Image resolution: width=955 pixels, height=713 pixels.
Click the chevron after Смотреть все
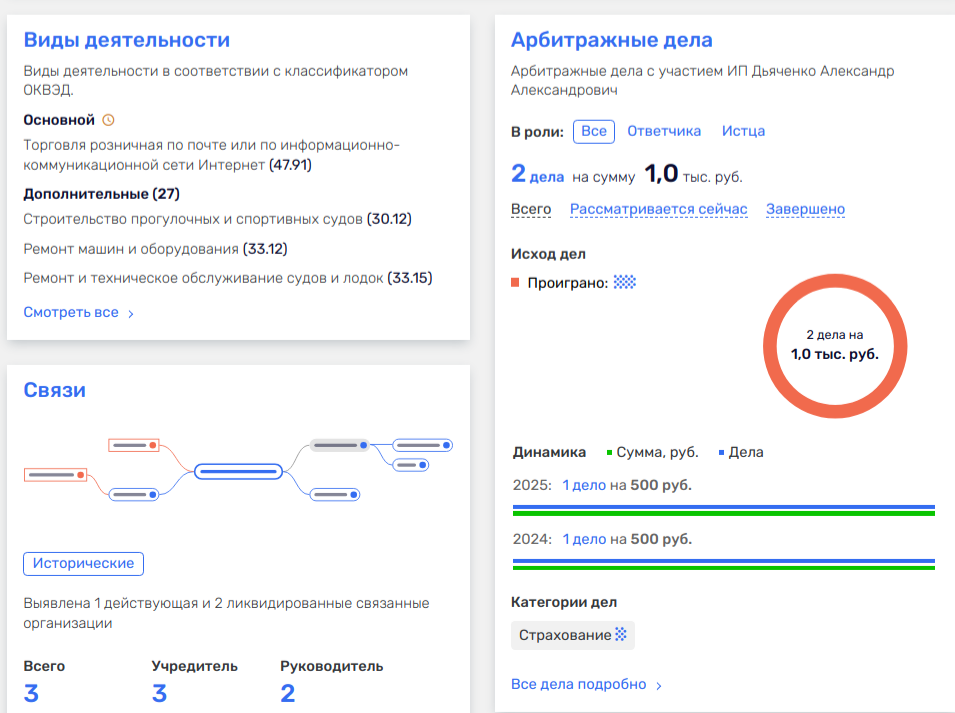[x=131, y=314]
